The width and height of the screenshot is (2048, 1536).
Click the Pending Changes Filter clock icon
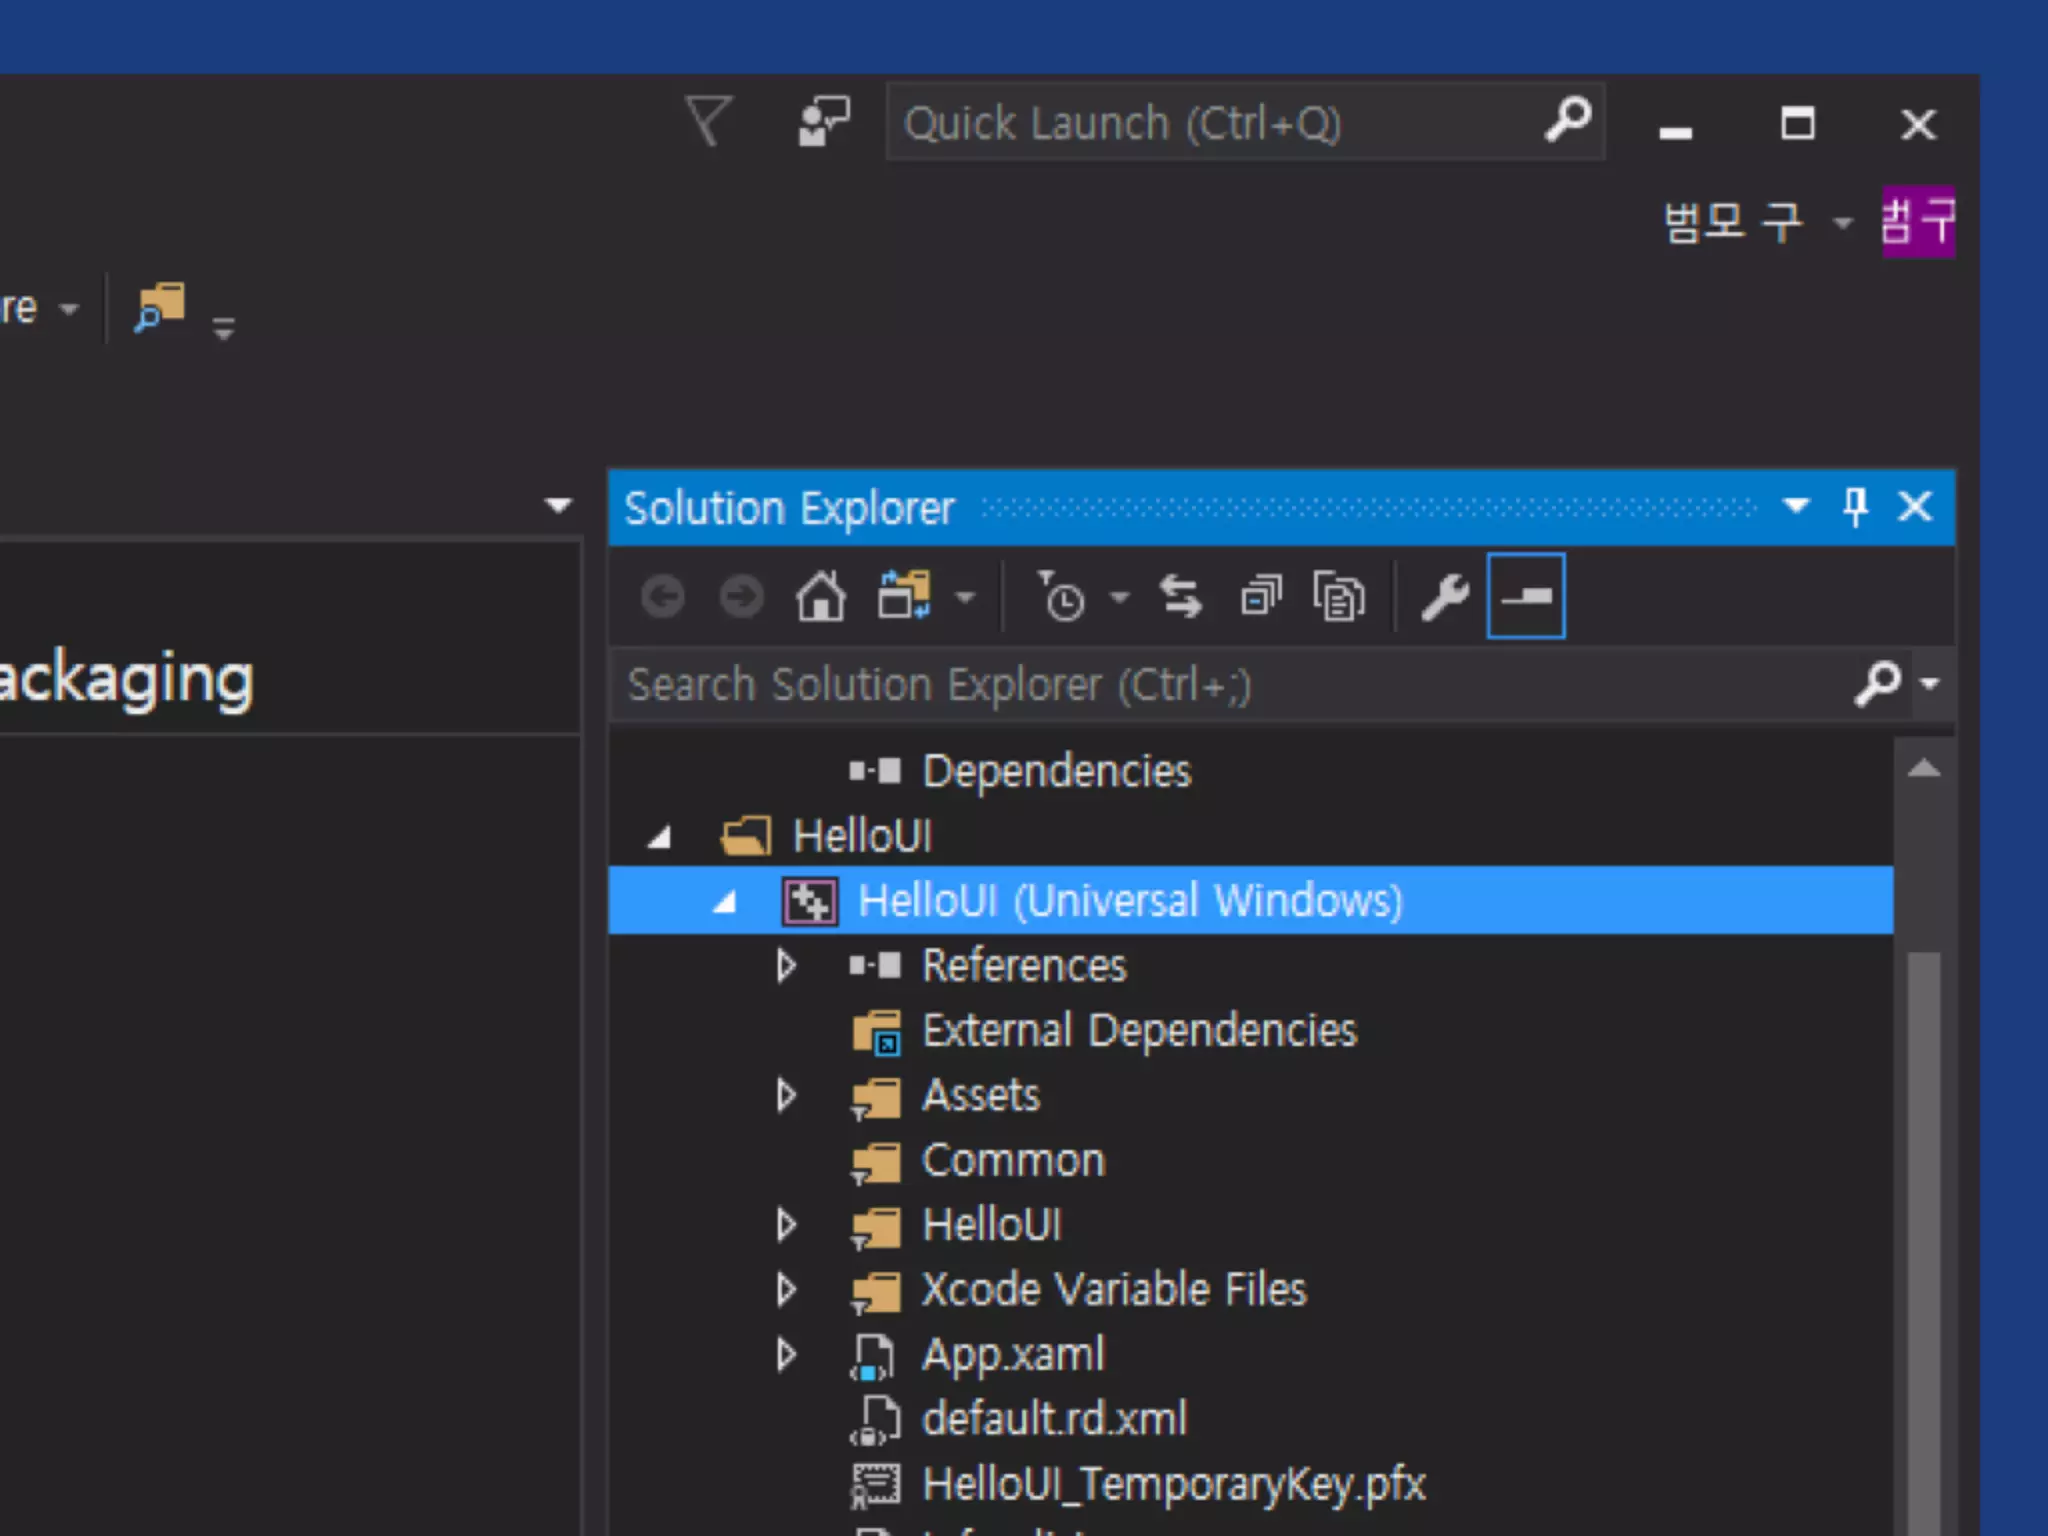(x=1061, y=598)
